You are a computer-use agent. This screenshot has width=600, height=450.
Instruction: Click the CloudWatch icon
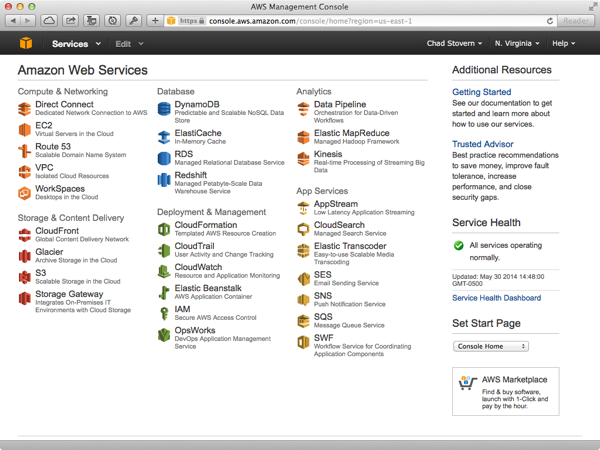(x=164, y=271)
